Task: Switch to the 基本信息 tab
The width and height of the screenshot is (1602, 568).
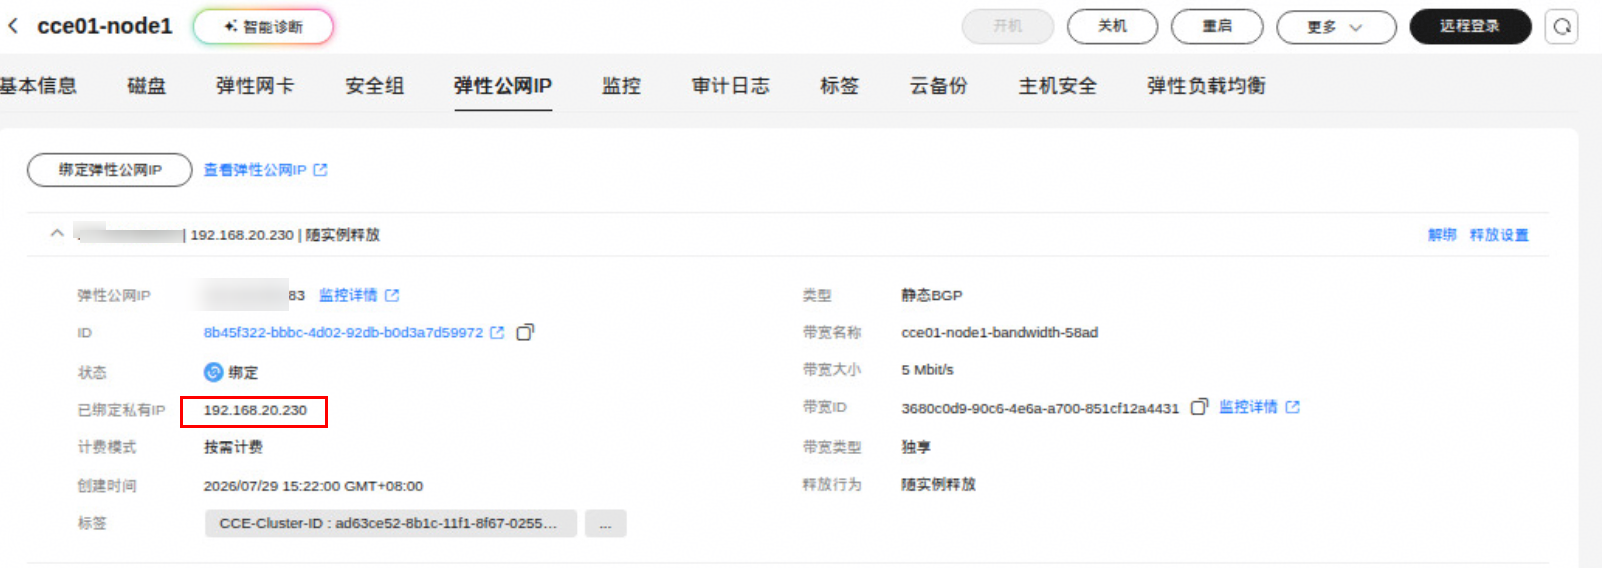Action: (x=38, y=86)
